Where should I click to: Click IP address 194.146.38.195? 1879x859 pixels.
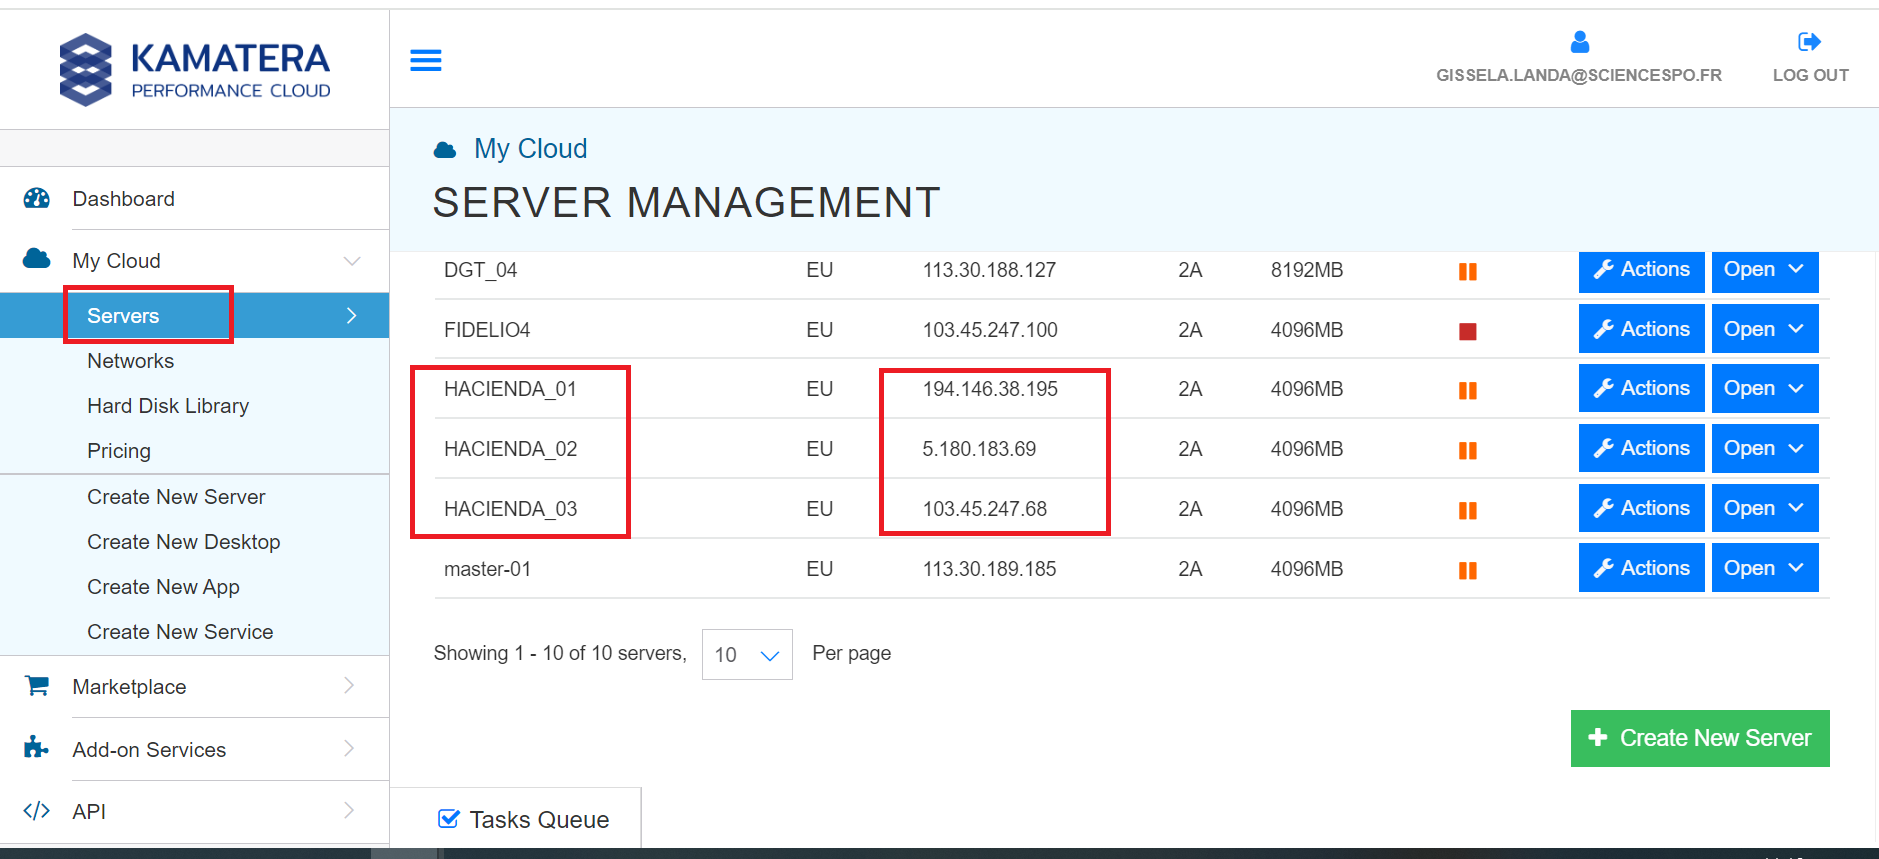pos(990,389)
